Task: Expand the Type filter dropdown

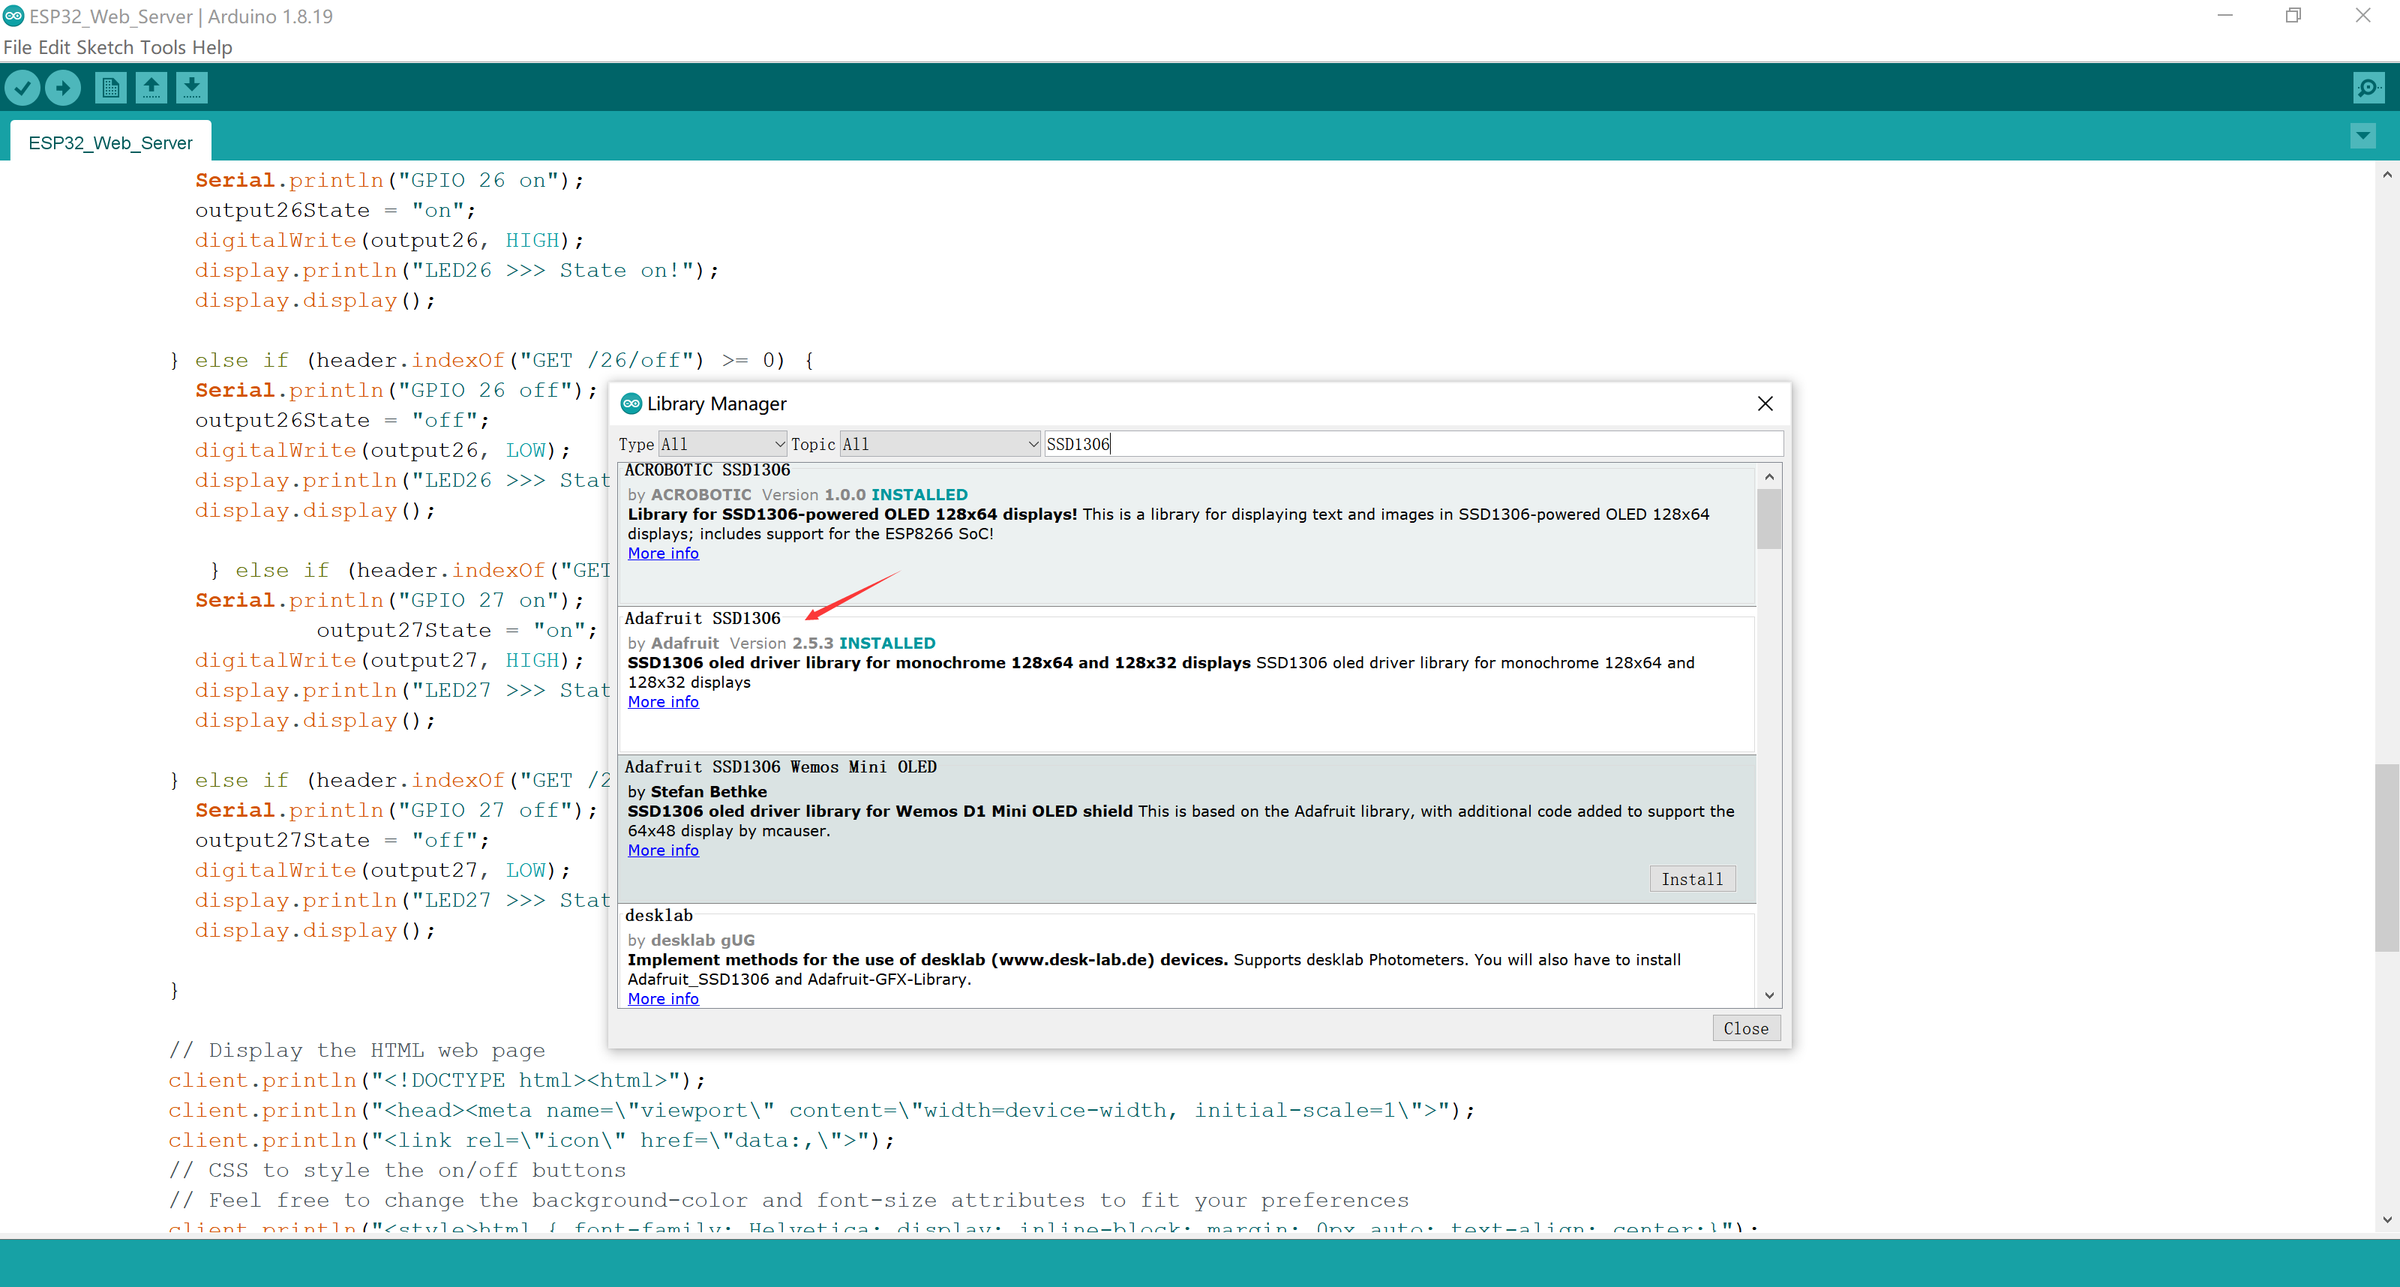Action: pos(722,444)
